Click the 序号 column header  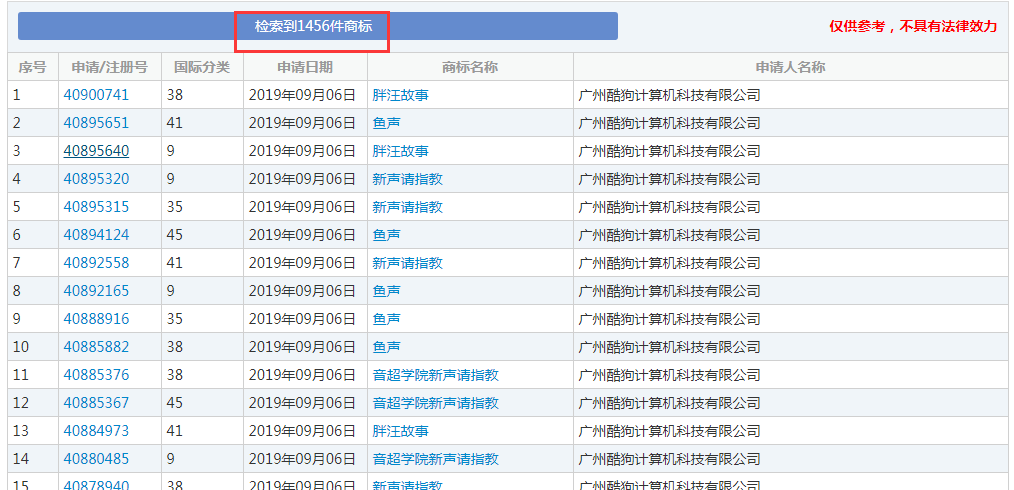click(32, 67)
